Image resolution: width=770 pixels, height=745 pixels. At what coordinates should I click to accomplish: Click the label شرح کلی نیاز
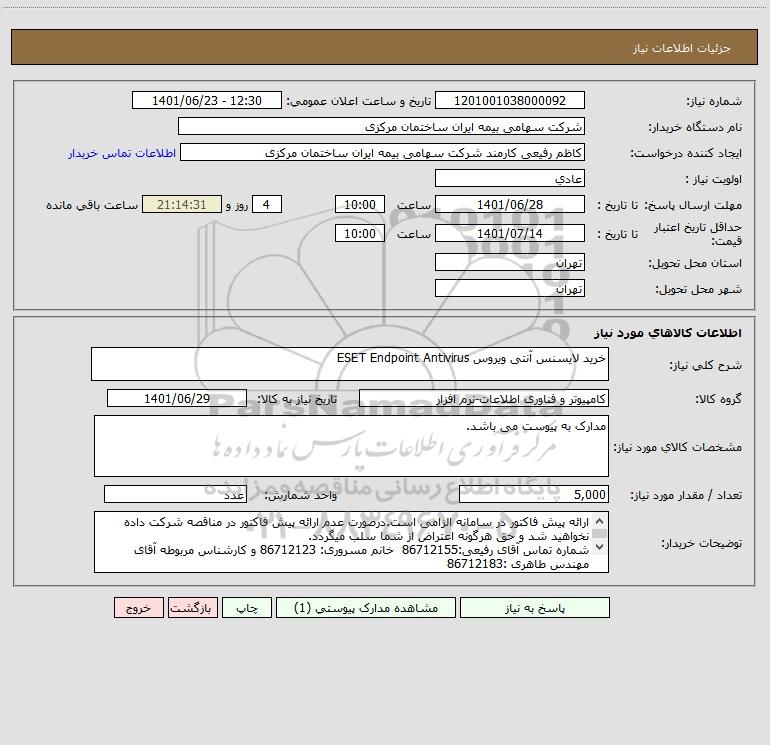pos(706,365)
